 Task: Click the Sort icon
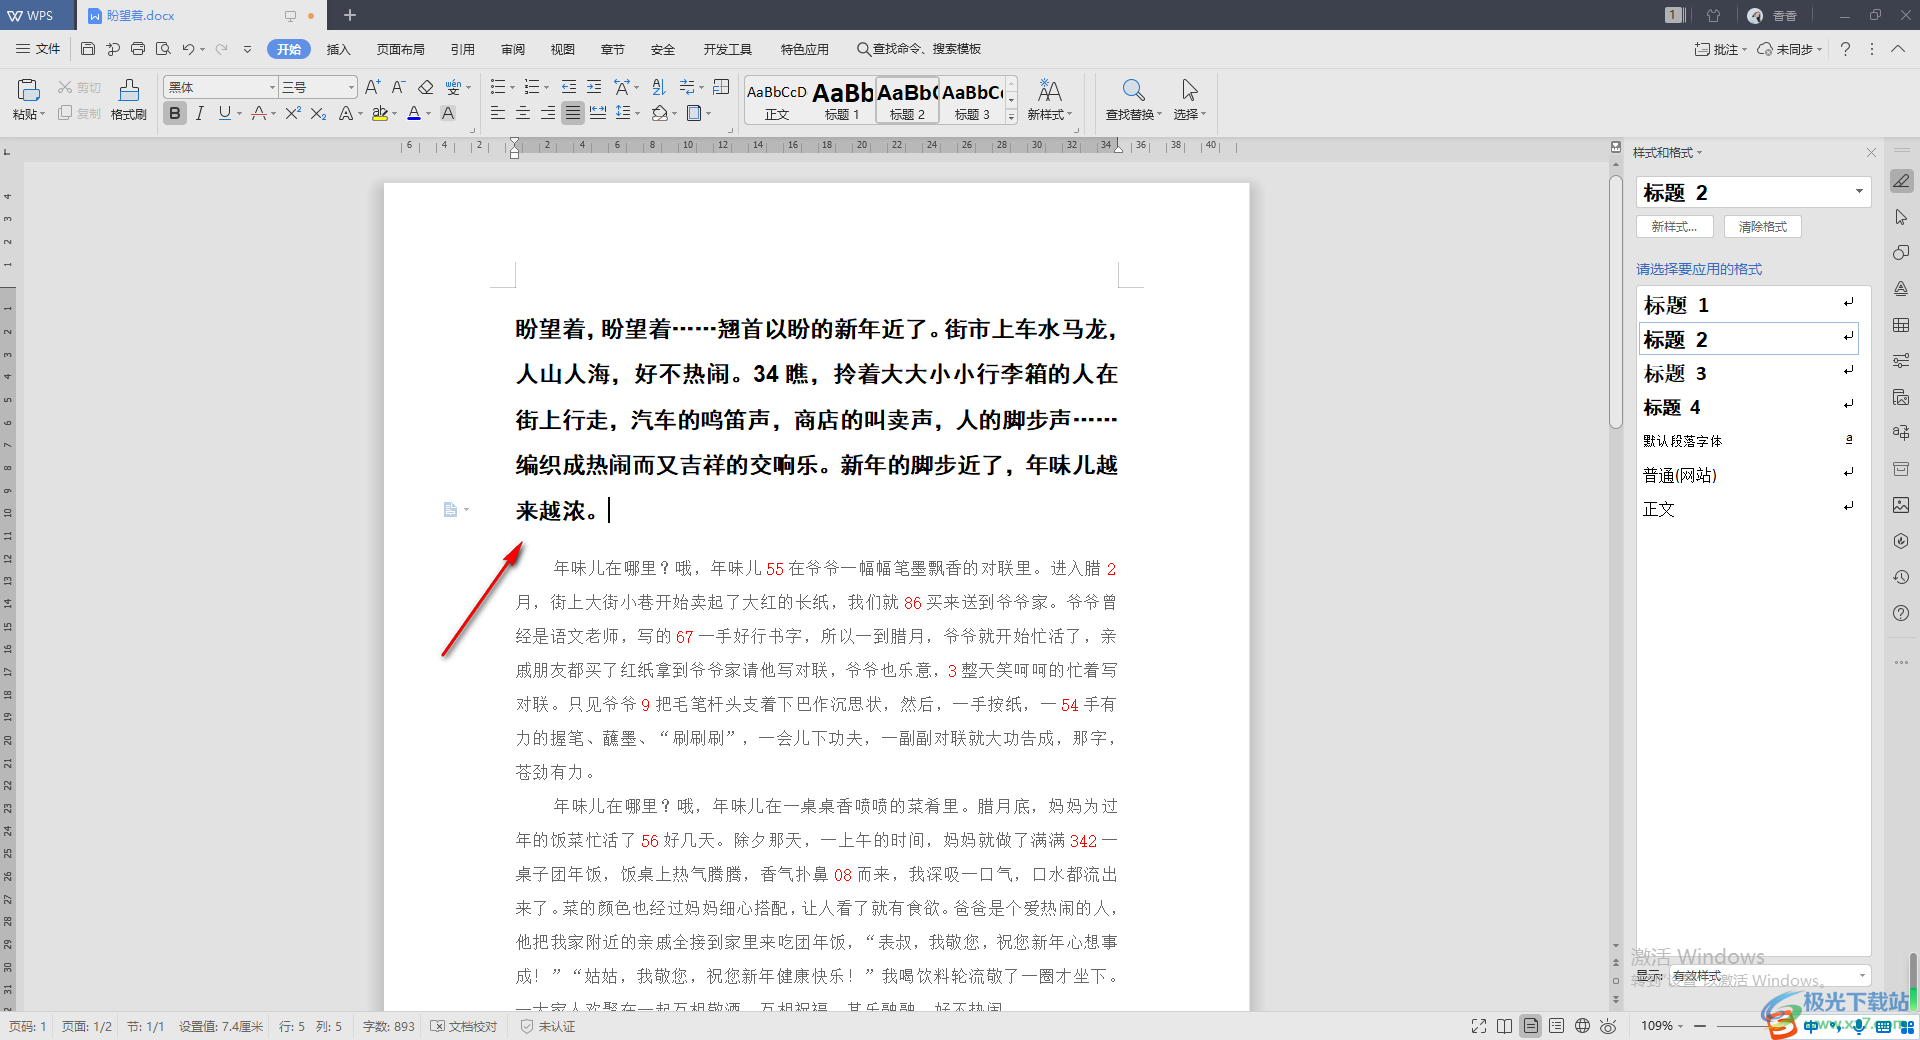point(658,87)
